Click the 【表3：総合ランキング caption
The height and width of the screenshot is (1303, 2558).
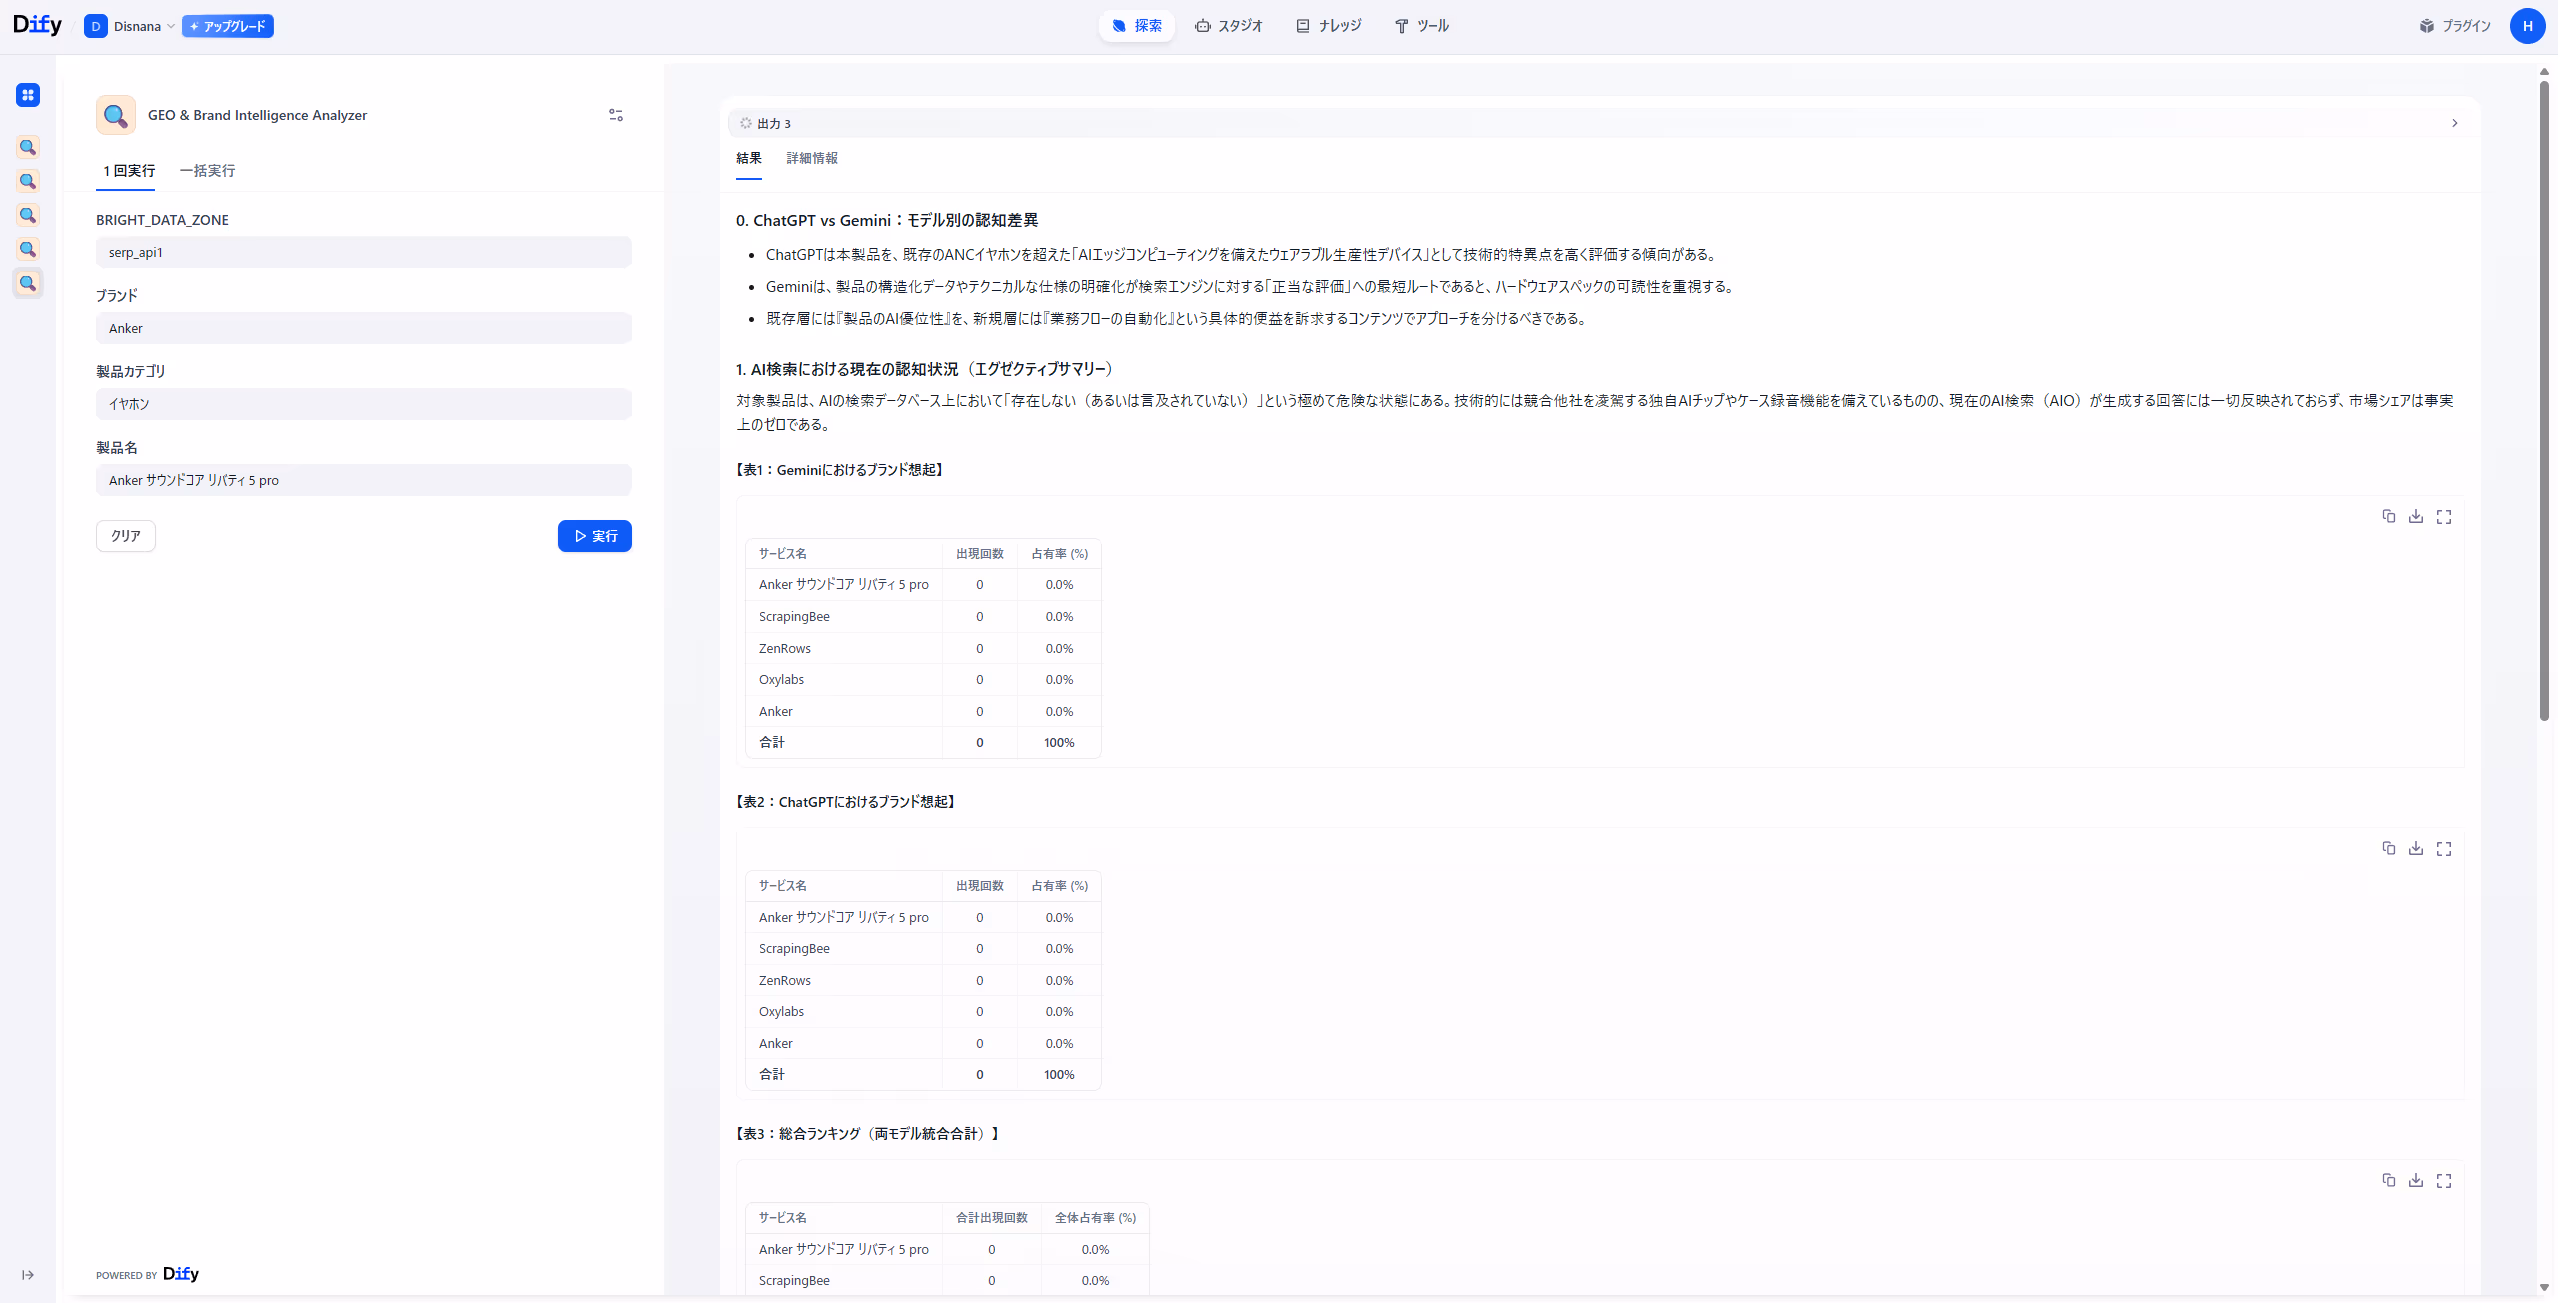[869, 1134]
